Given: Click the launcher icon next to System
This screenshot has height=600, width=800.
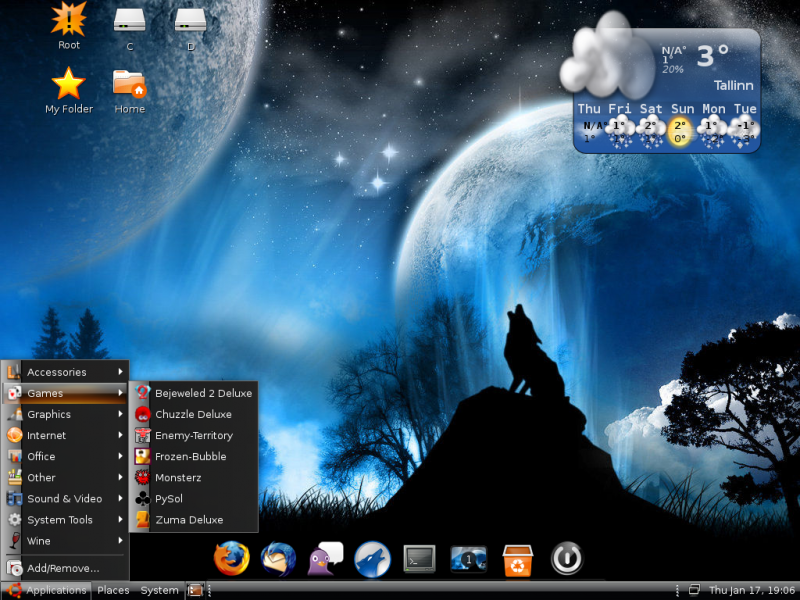Looking at the screenshot, I should click(194, 590).
